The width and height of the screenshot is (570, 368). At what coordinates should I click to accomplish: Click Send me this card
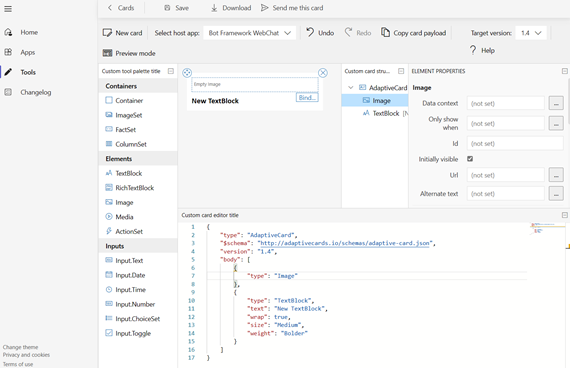[292, 8]
